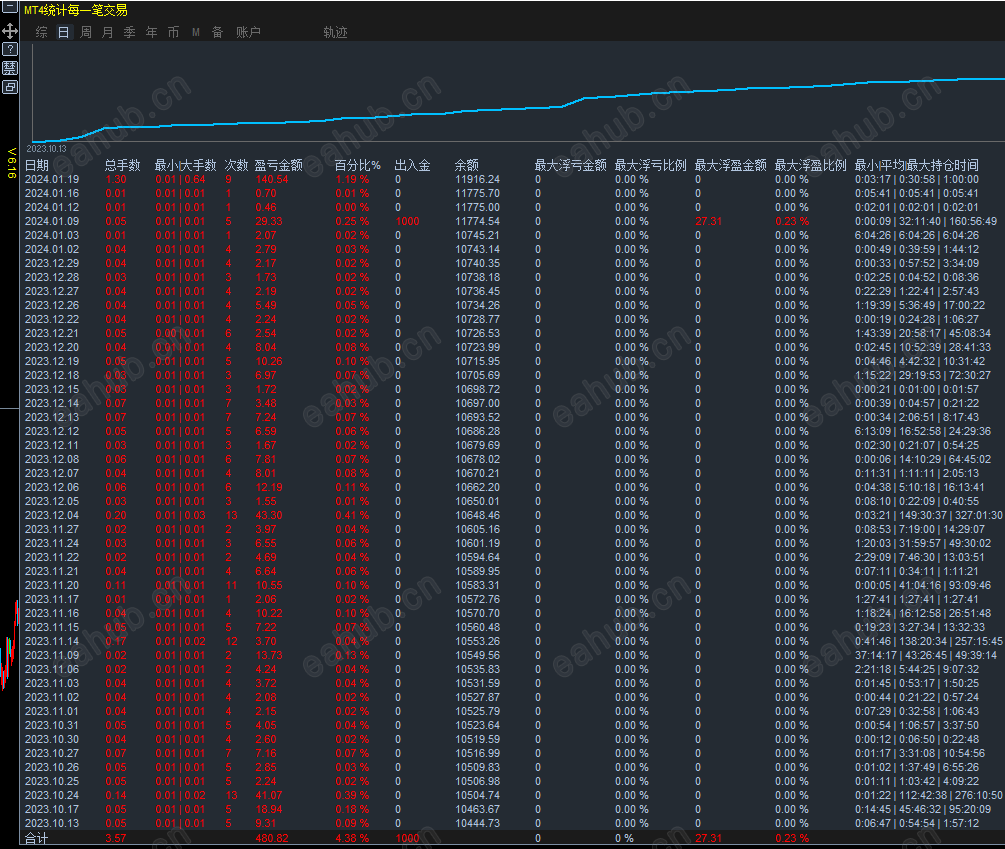The height and width of the screenshot is (849, 1005).
Task: Switch to the 周 weekly statistics tab
Action: coord(86,32)
